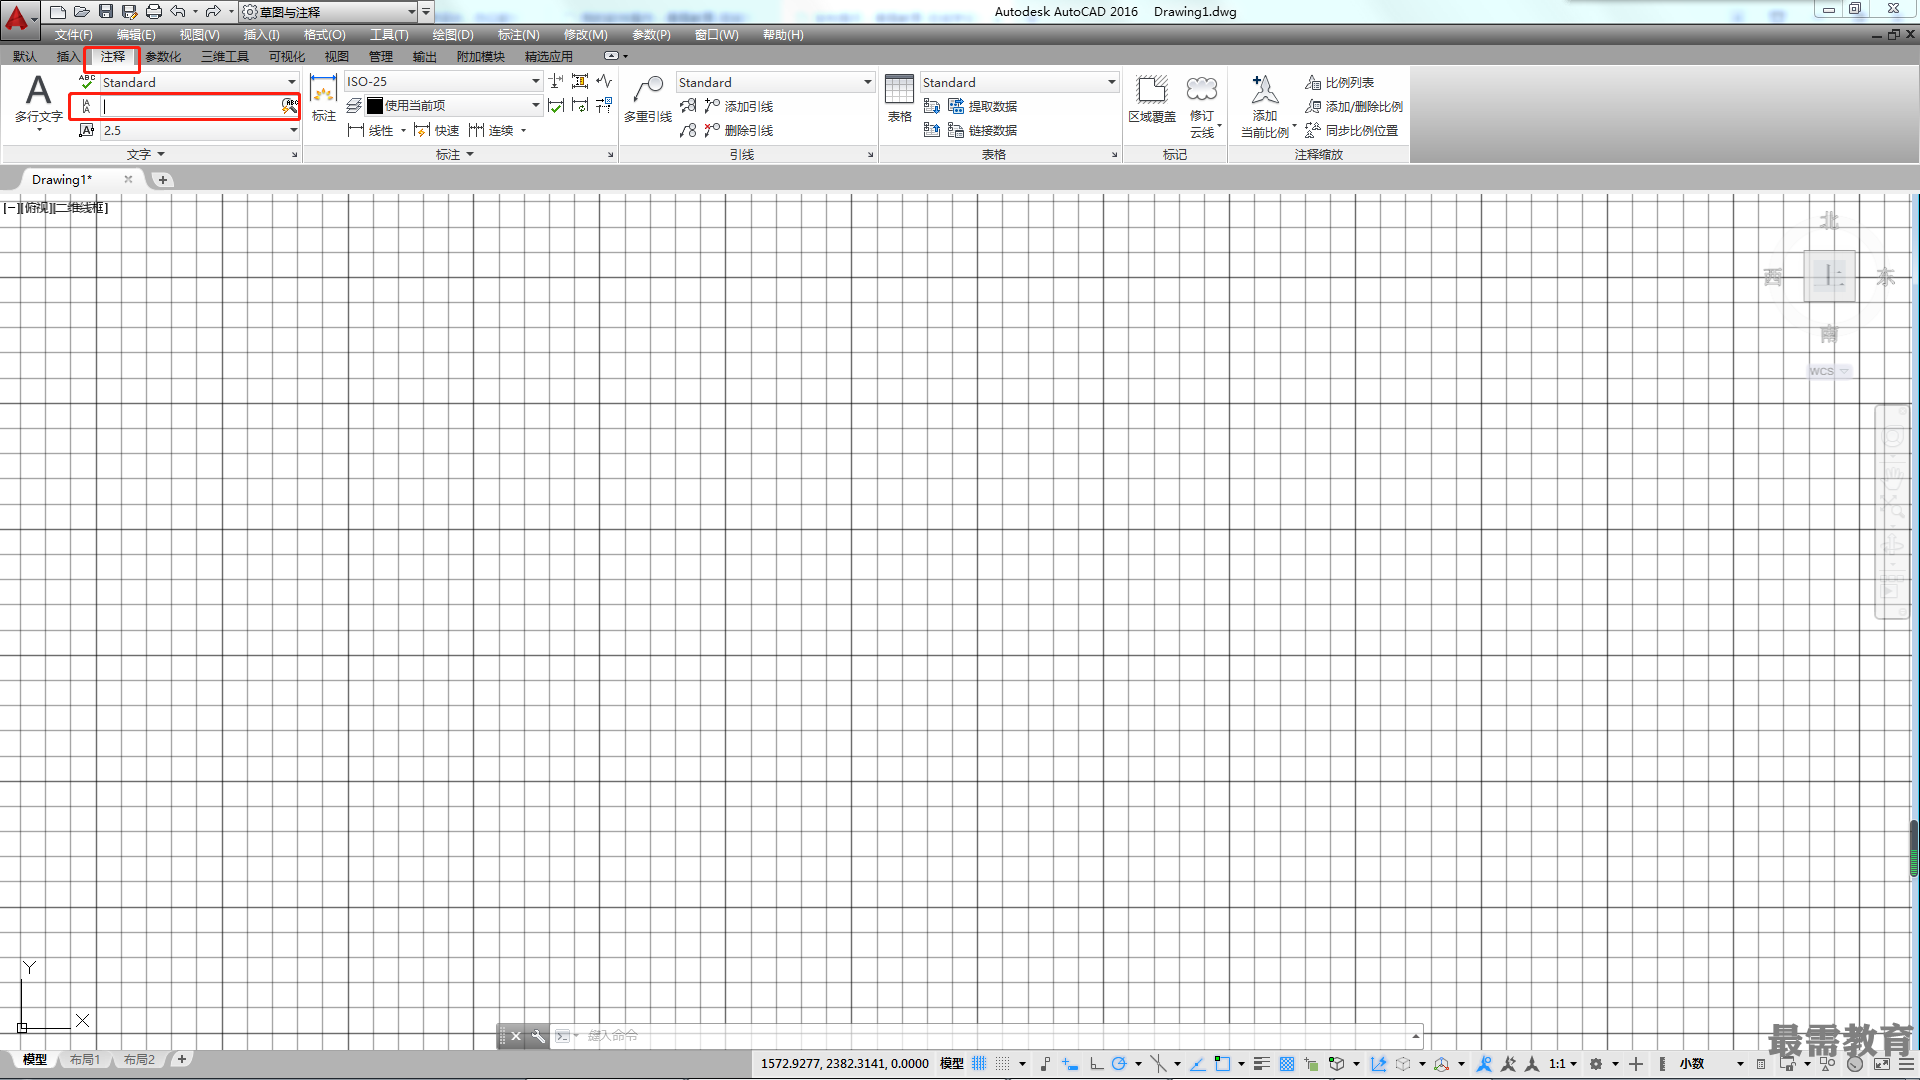
Task: Toggle snap mode in status bar
Action: tap(1003, 1064)
